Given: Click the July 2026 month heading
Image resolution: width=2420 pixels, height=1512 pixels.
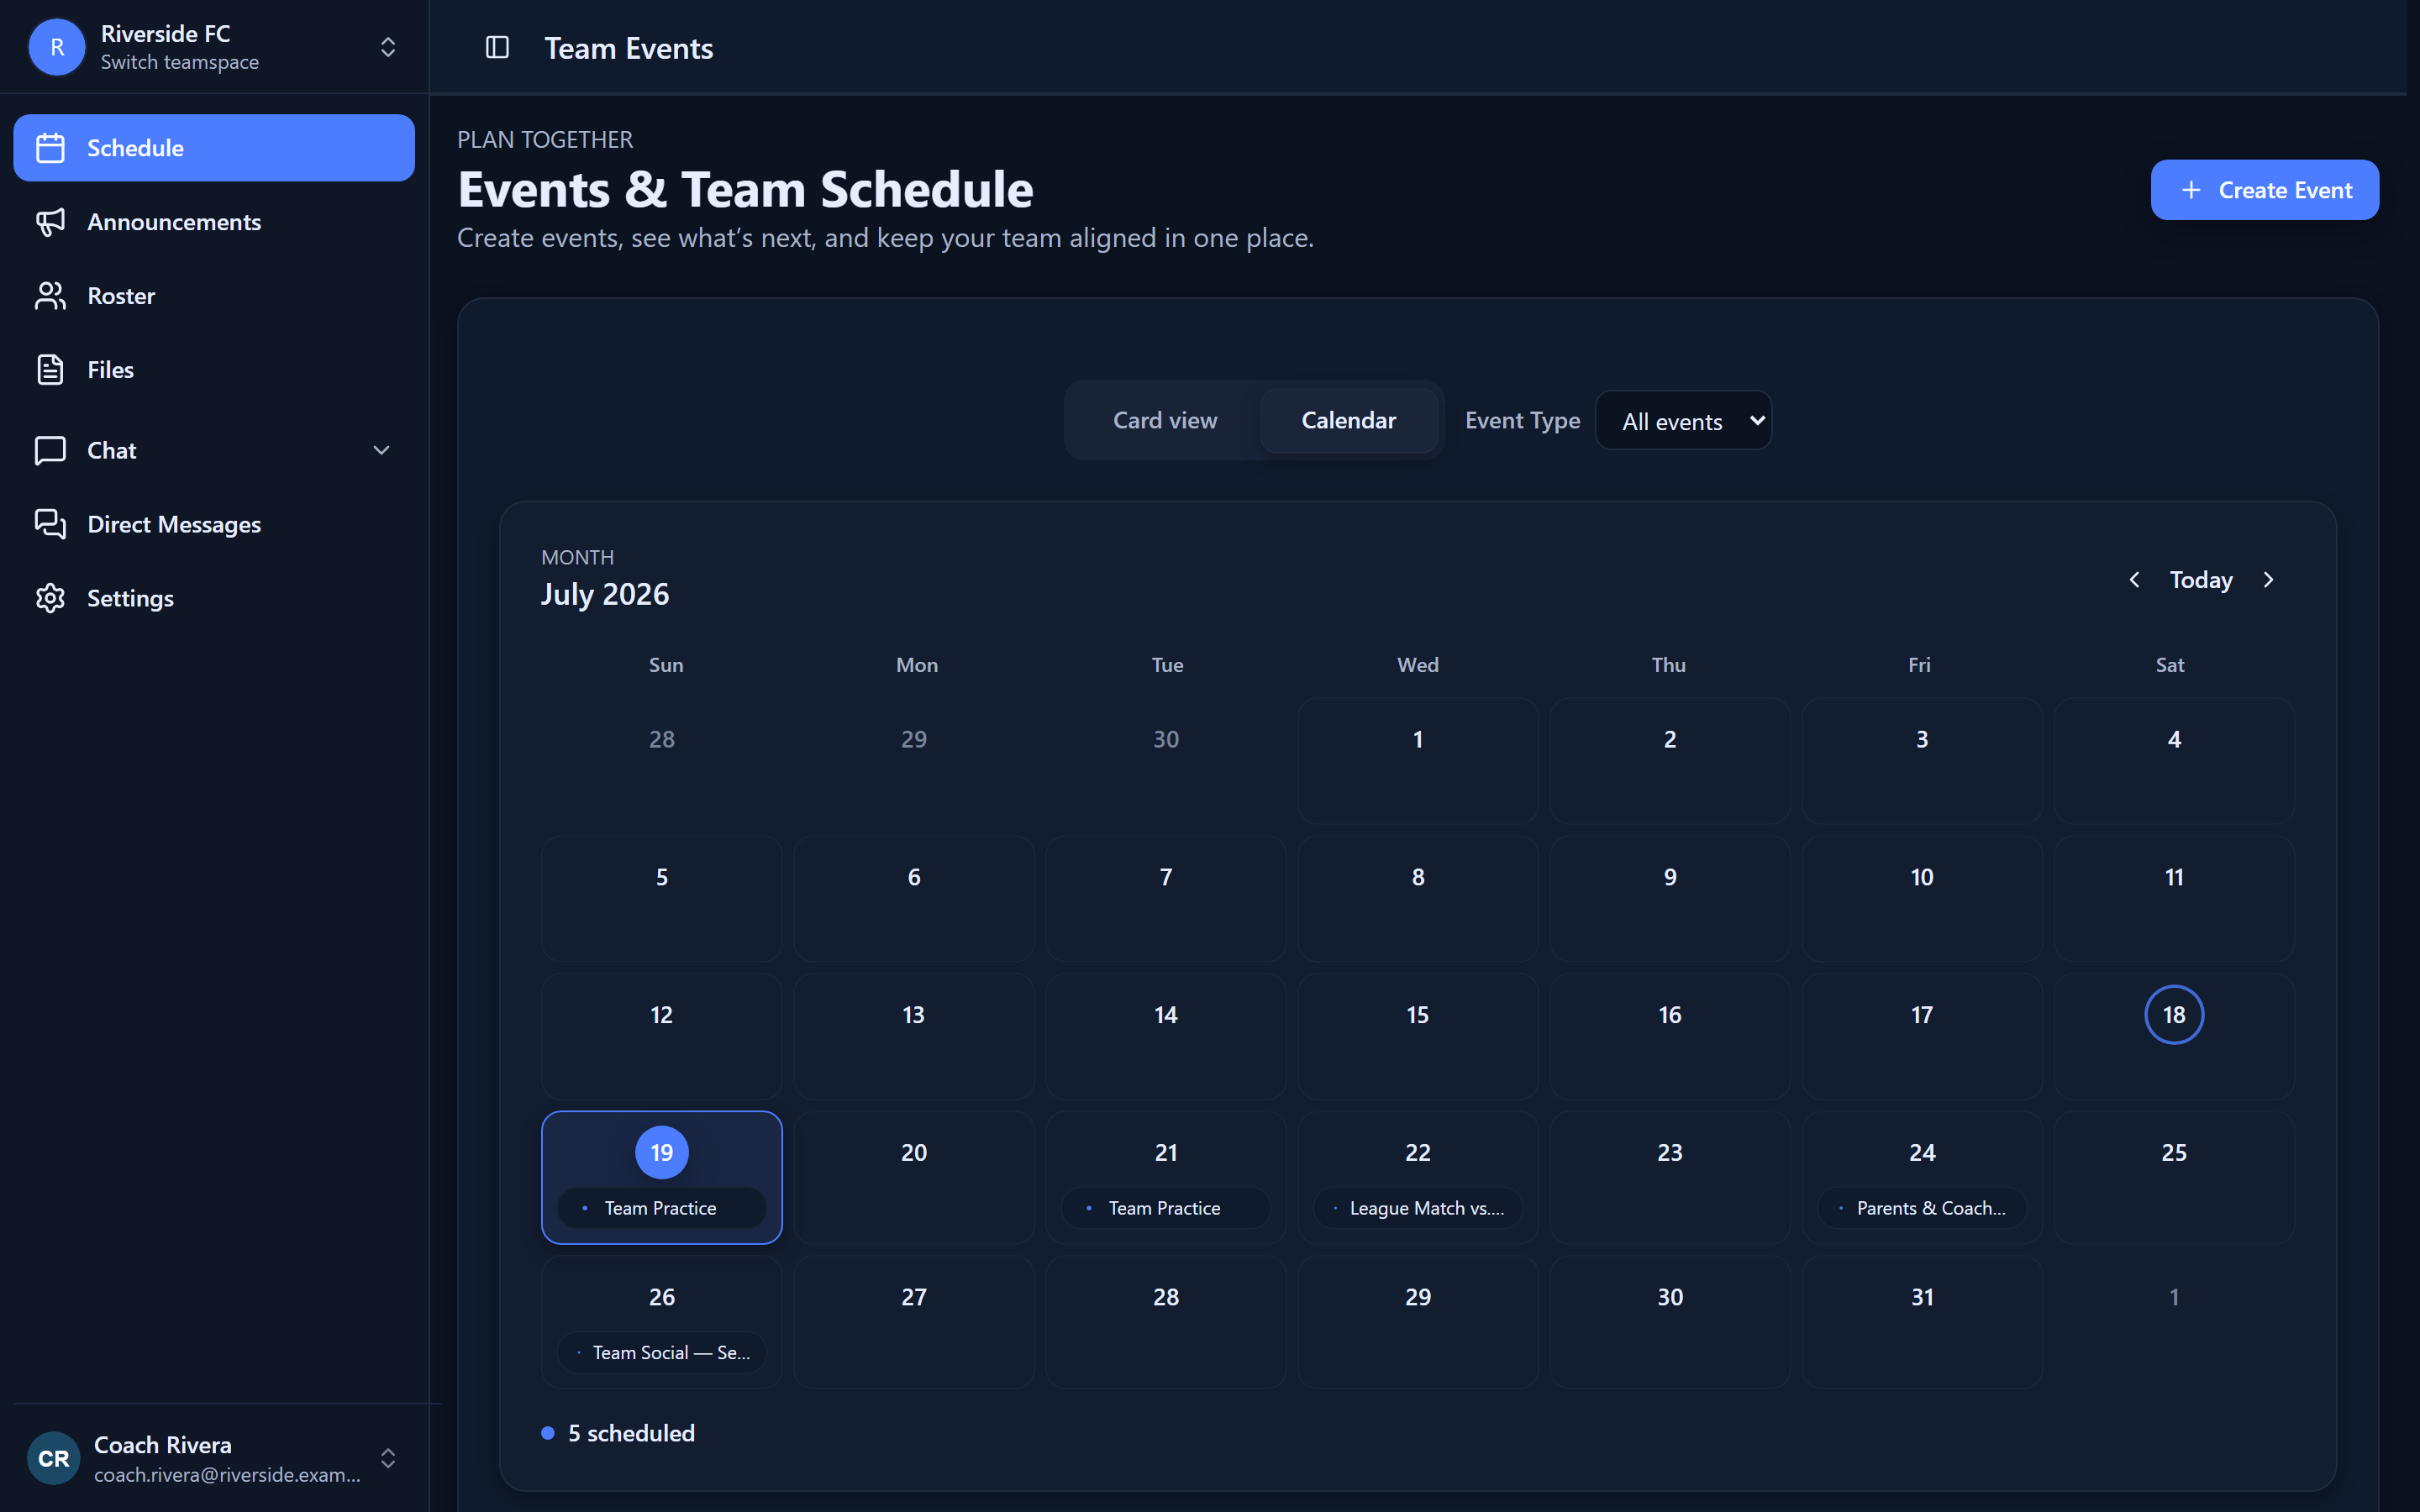Looking at the screenshot, I should (x=605, y=594).
